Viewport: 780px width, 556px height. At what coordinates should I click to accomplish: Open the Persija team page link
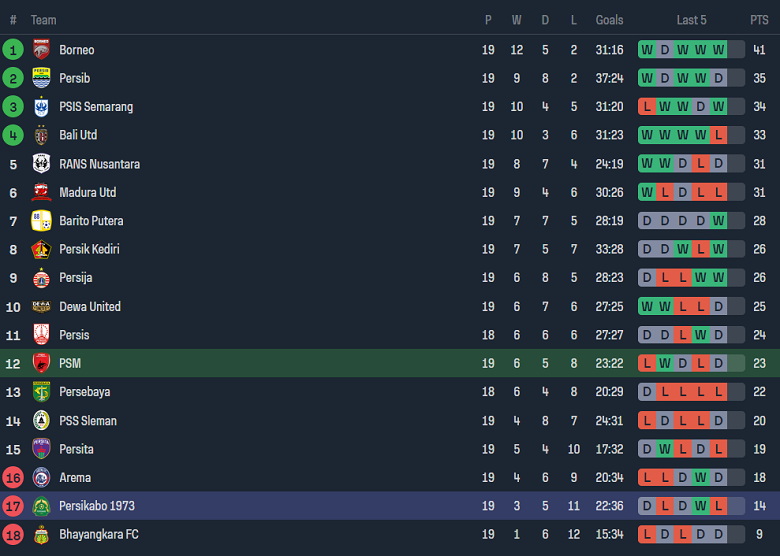75,278
